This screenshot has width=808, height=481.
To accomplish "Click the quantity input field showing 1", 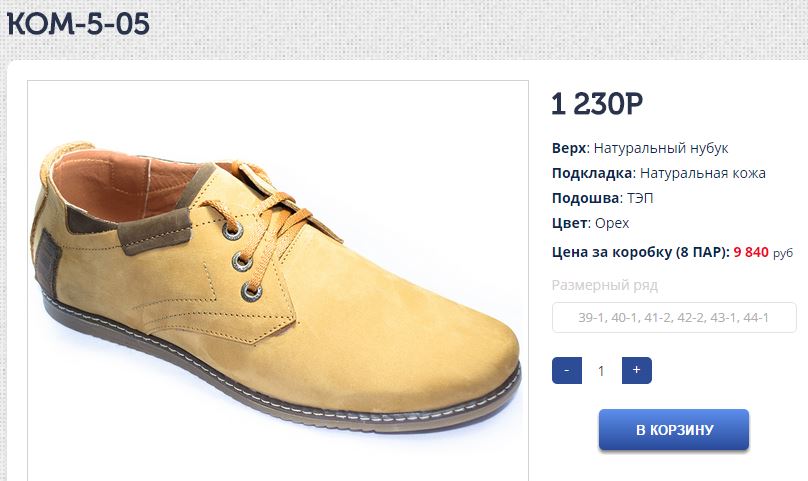I will tap(601, 370).
